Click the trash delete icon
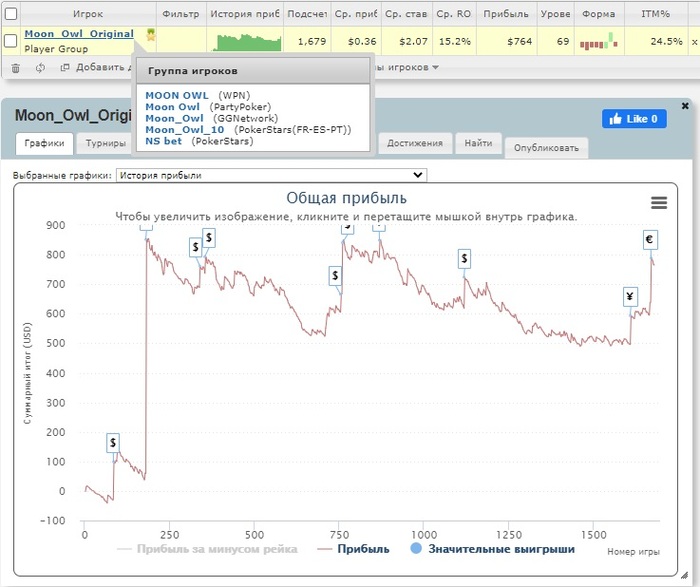 pyautogui.click(x=16, y=68)
